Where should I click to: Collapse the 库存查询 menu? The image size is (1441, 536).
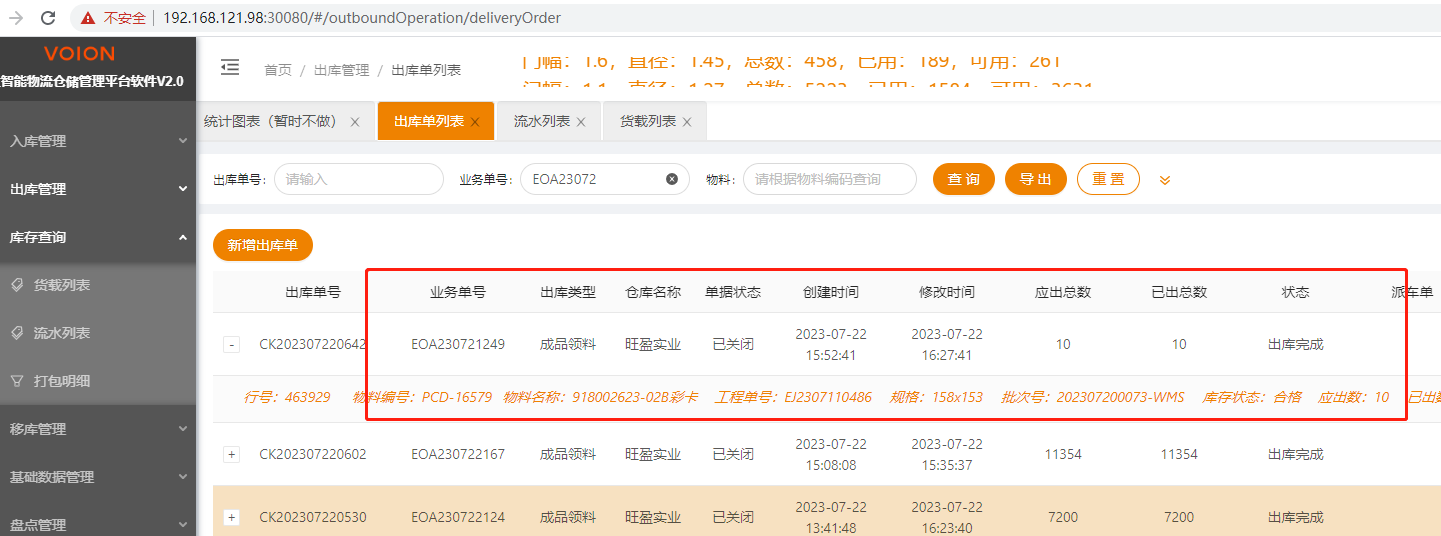pos(98,237)
